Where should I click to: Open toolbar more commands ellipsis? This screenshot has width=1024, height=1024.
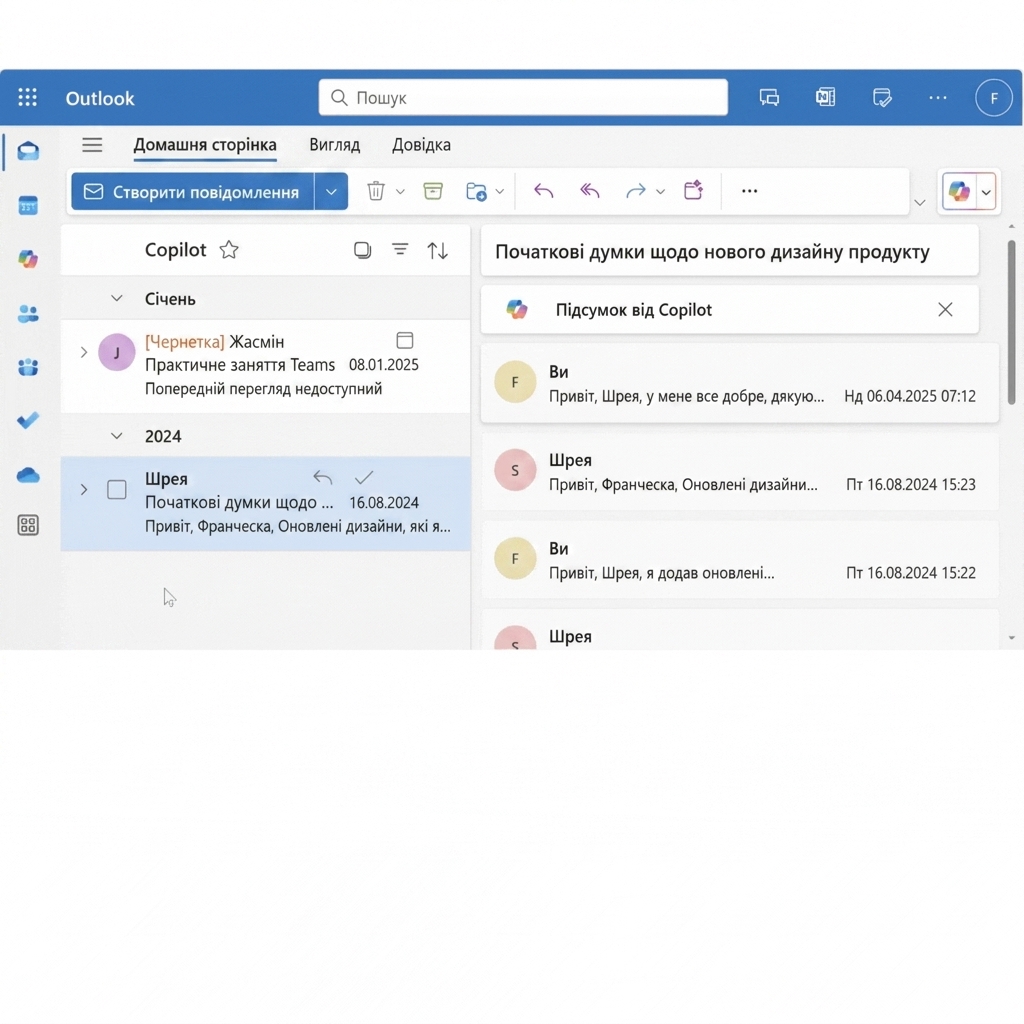(x=750, y=191)
